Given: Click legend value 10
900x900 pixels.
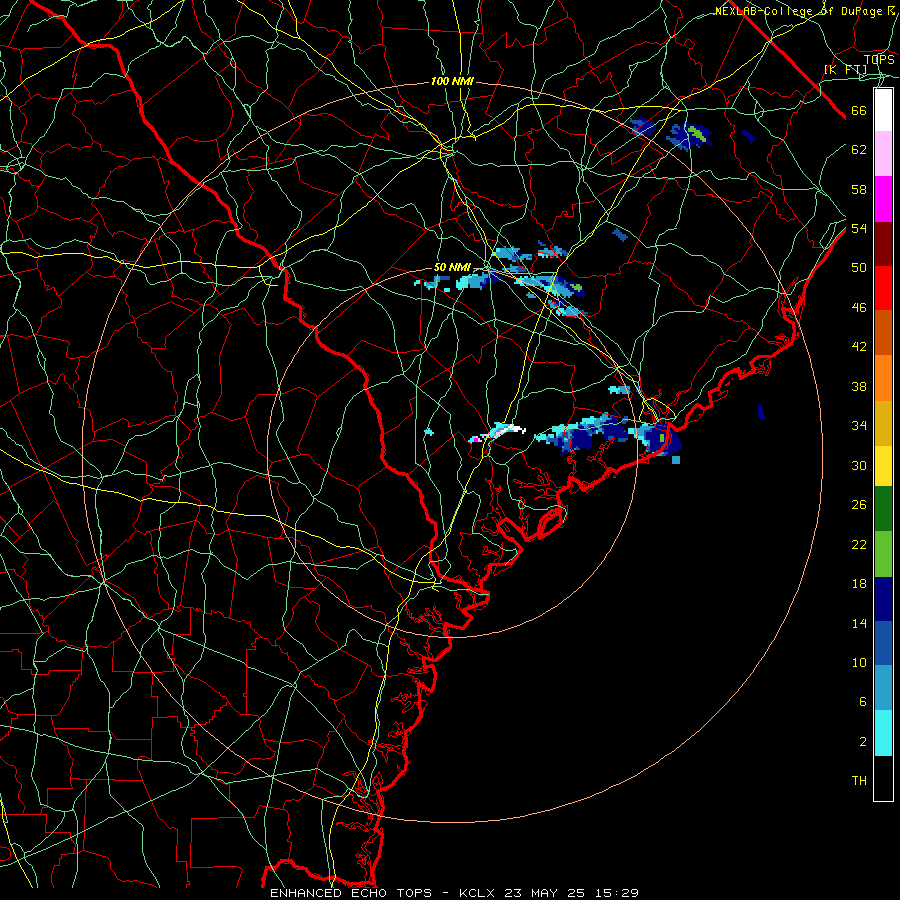Looking at the screenshot, I should (859, 662).
